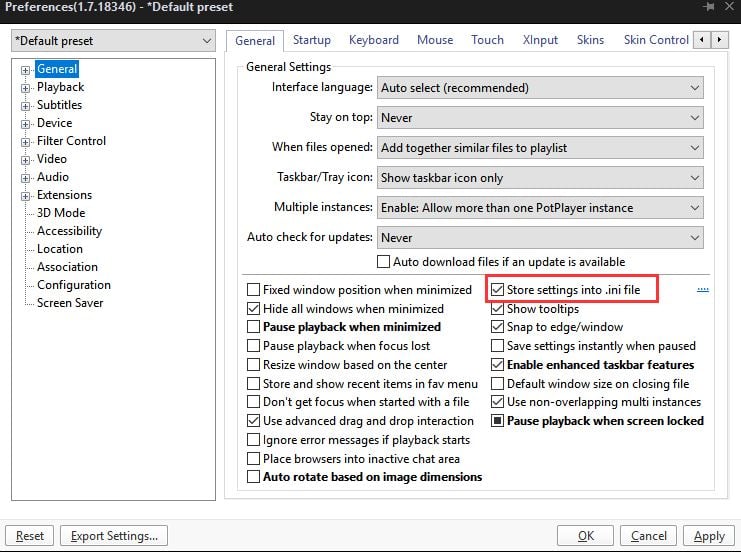
Task: Switch to the Skin Control tab
Action: [656, 40]
